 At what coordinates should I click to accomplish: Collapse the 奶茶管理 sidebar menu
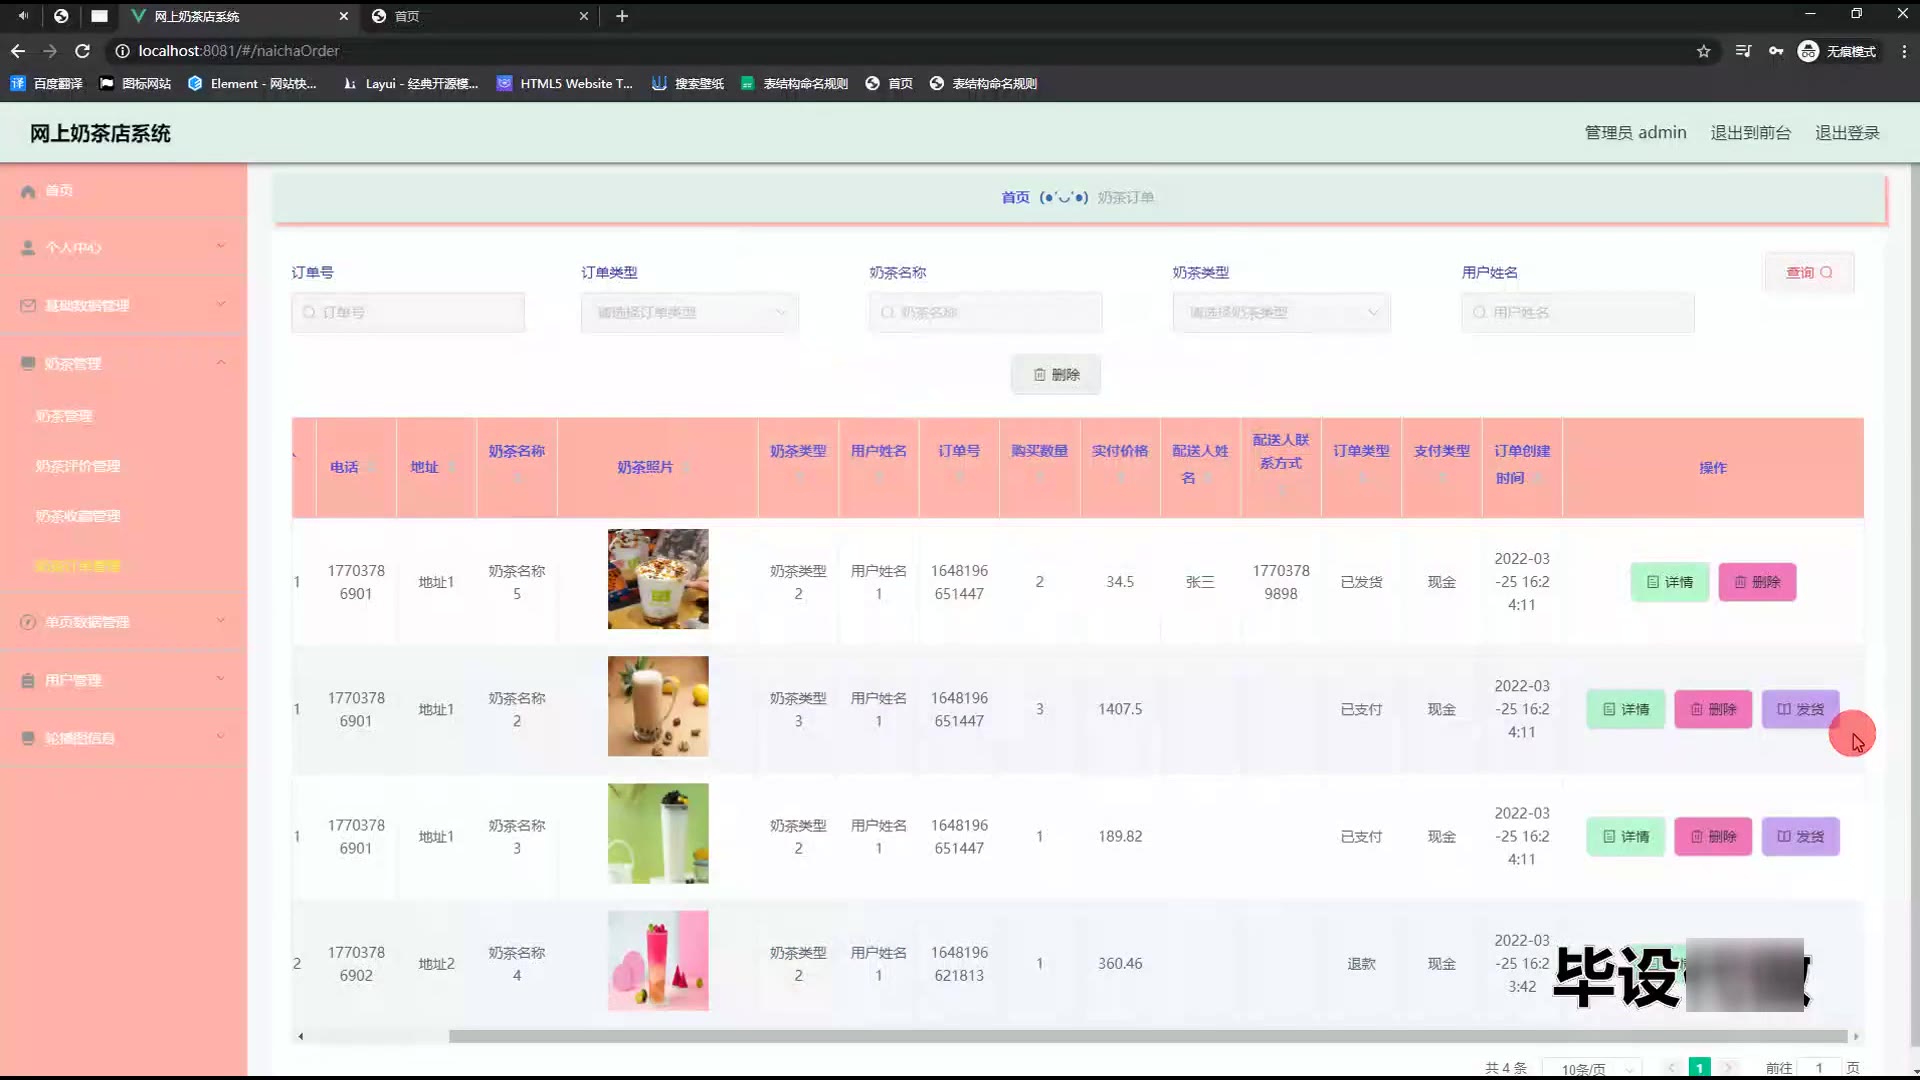pos(123,363)
